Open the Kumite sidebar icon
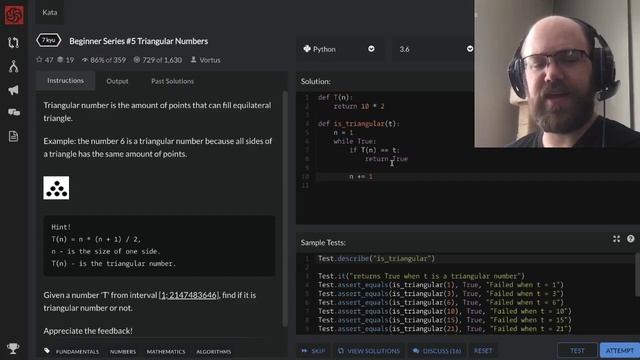Viewport: 640px width, 360px height. point(13,66)
